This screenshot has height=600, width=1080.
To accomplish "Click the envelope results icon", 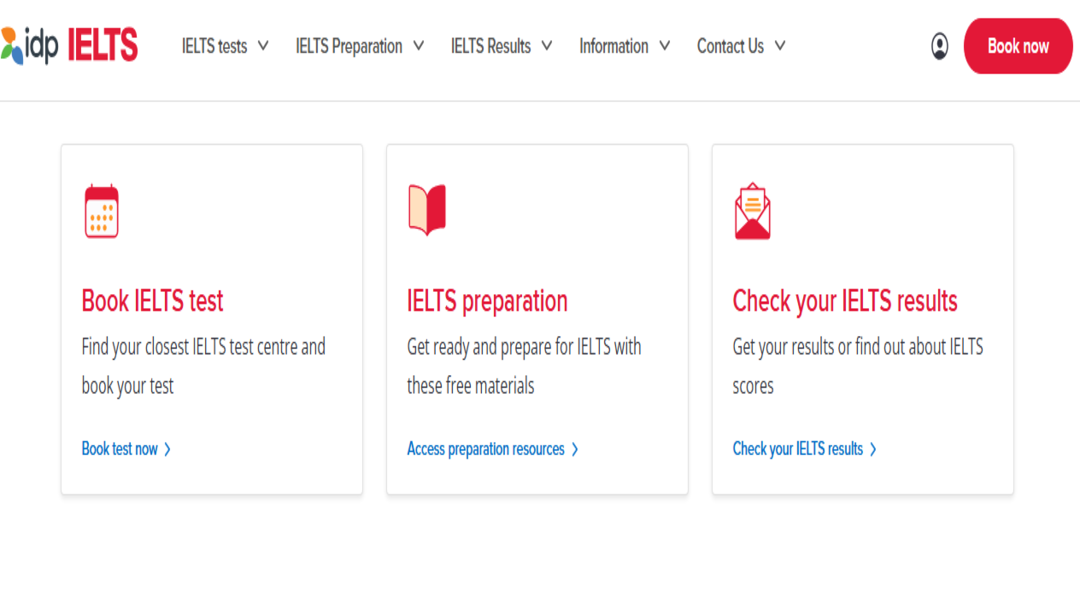I will [x=752, y=211].
